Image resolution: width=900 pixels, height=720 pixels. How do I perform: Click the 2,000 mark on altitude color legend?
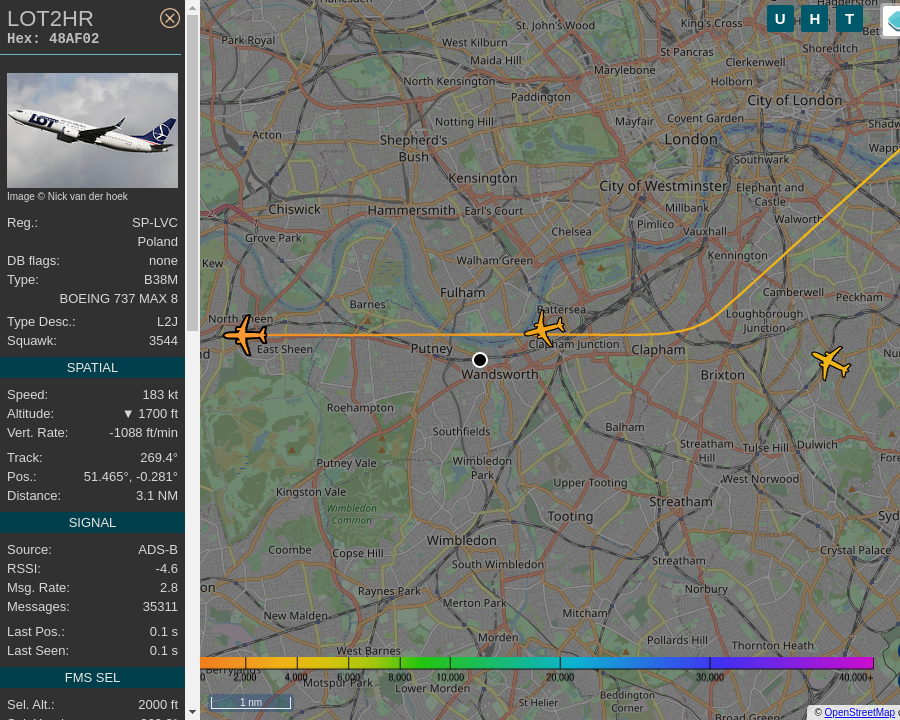pyautogui.click(x=245, y=678)
